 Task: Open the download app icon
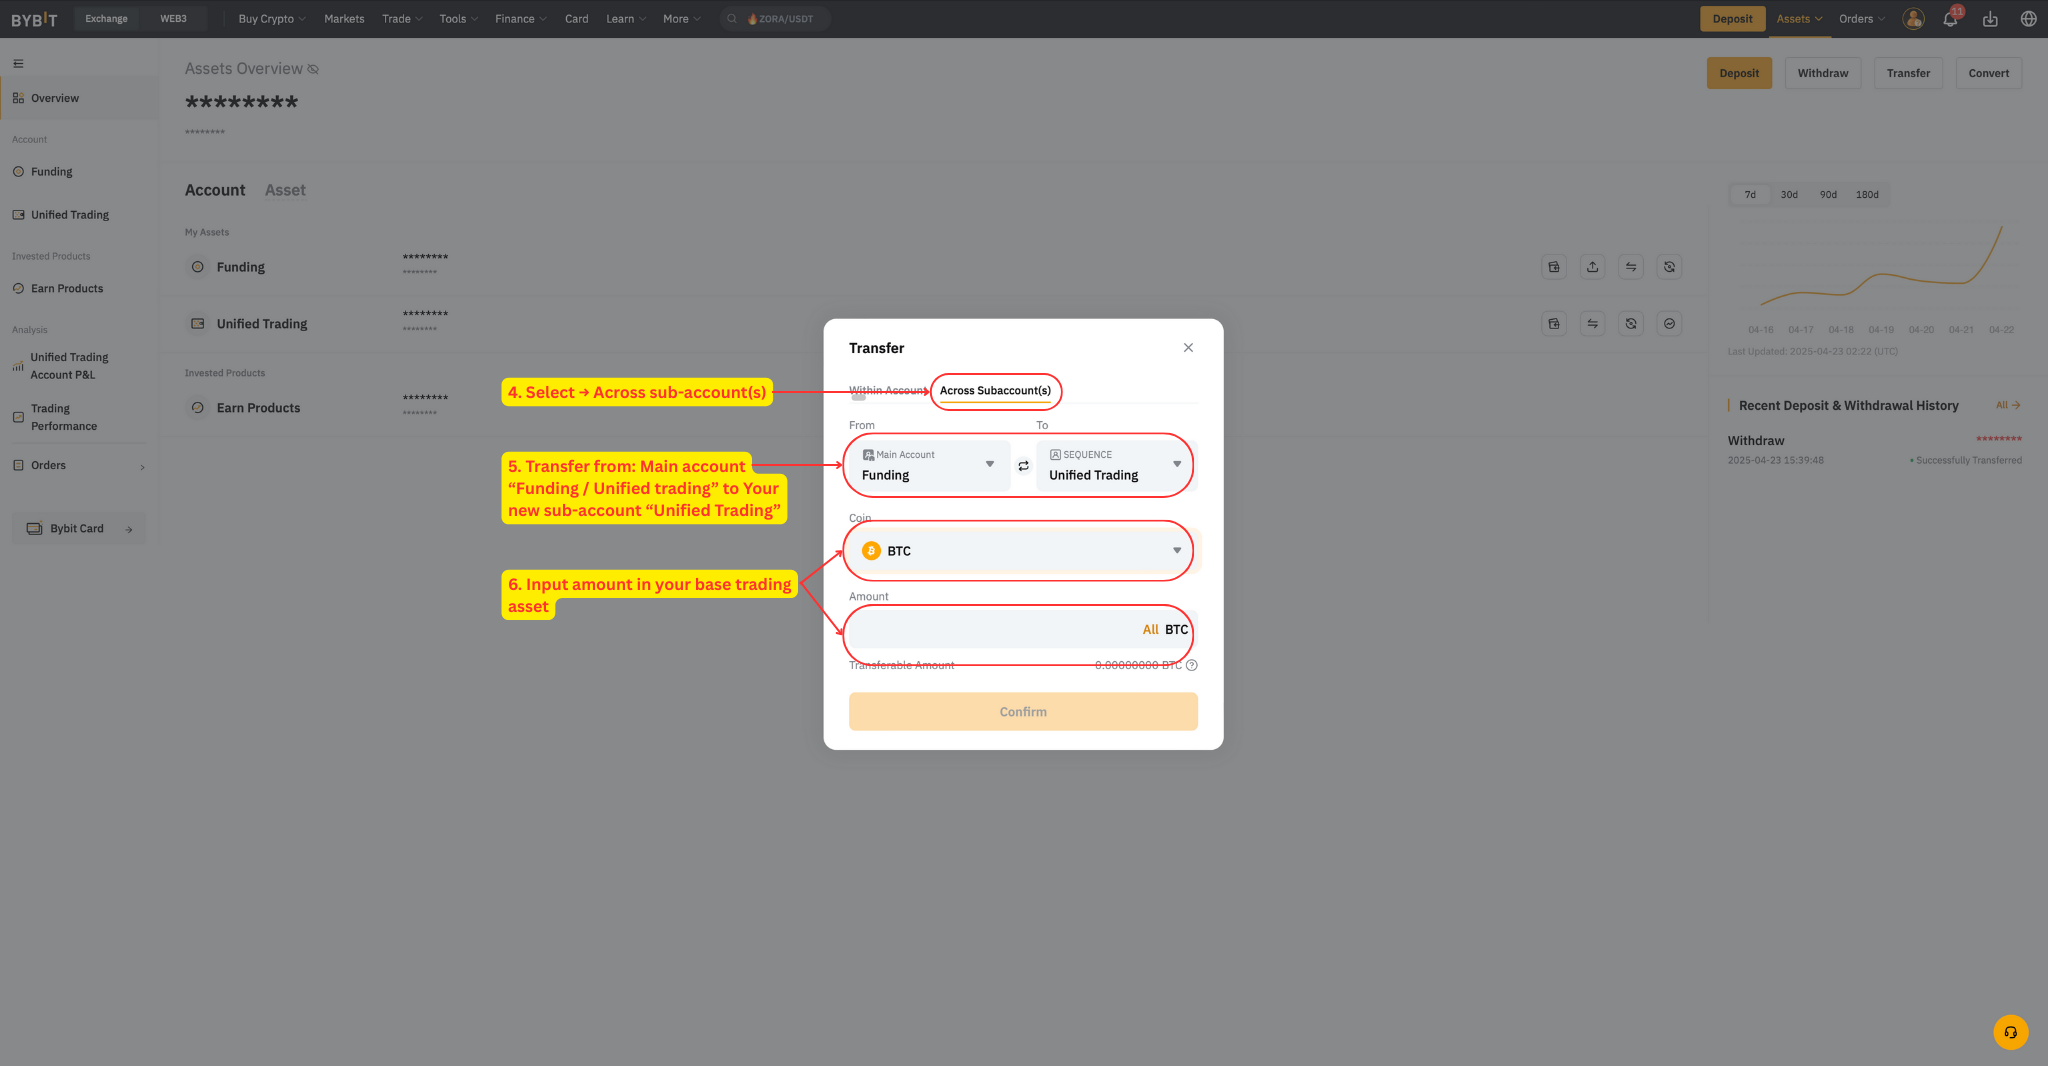(x=1990, y=19)
